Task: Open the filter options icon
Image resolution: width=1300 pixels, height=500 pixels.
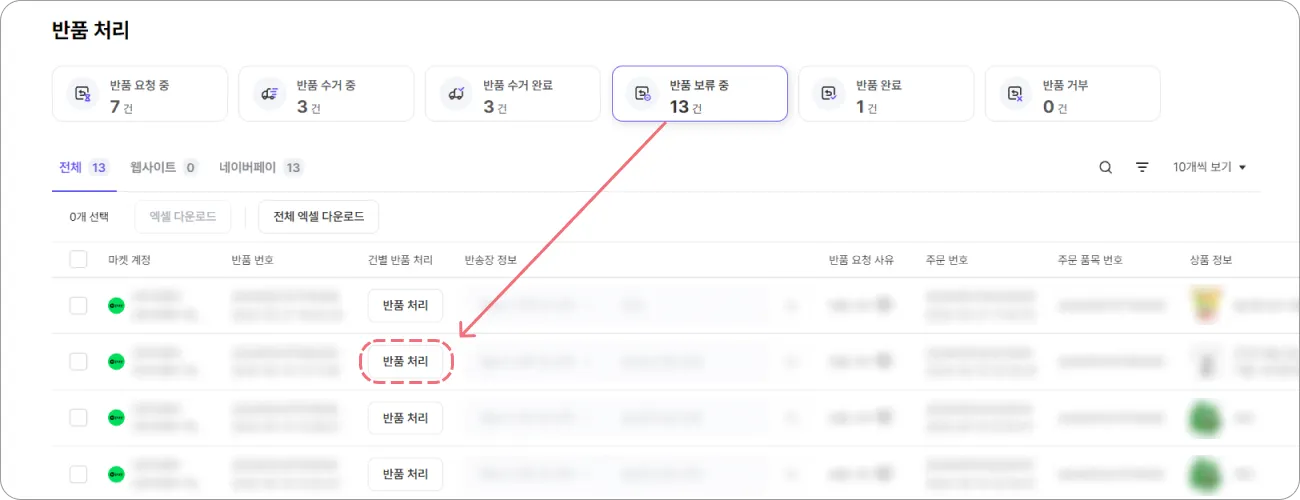Action: click(x=1142, y=168)
